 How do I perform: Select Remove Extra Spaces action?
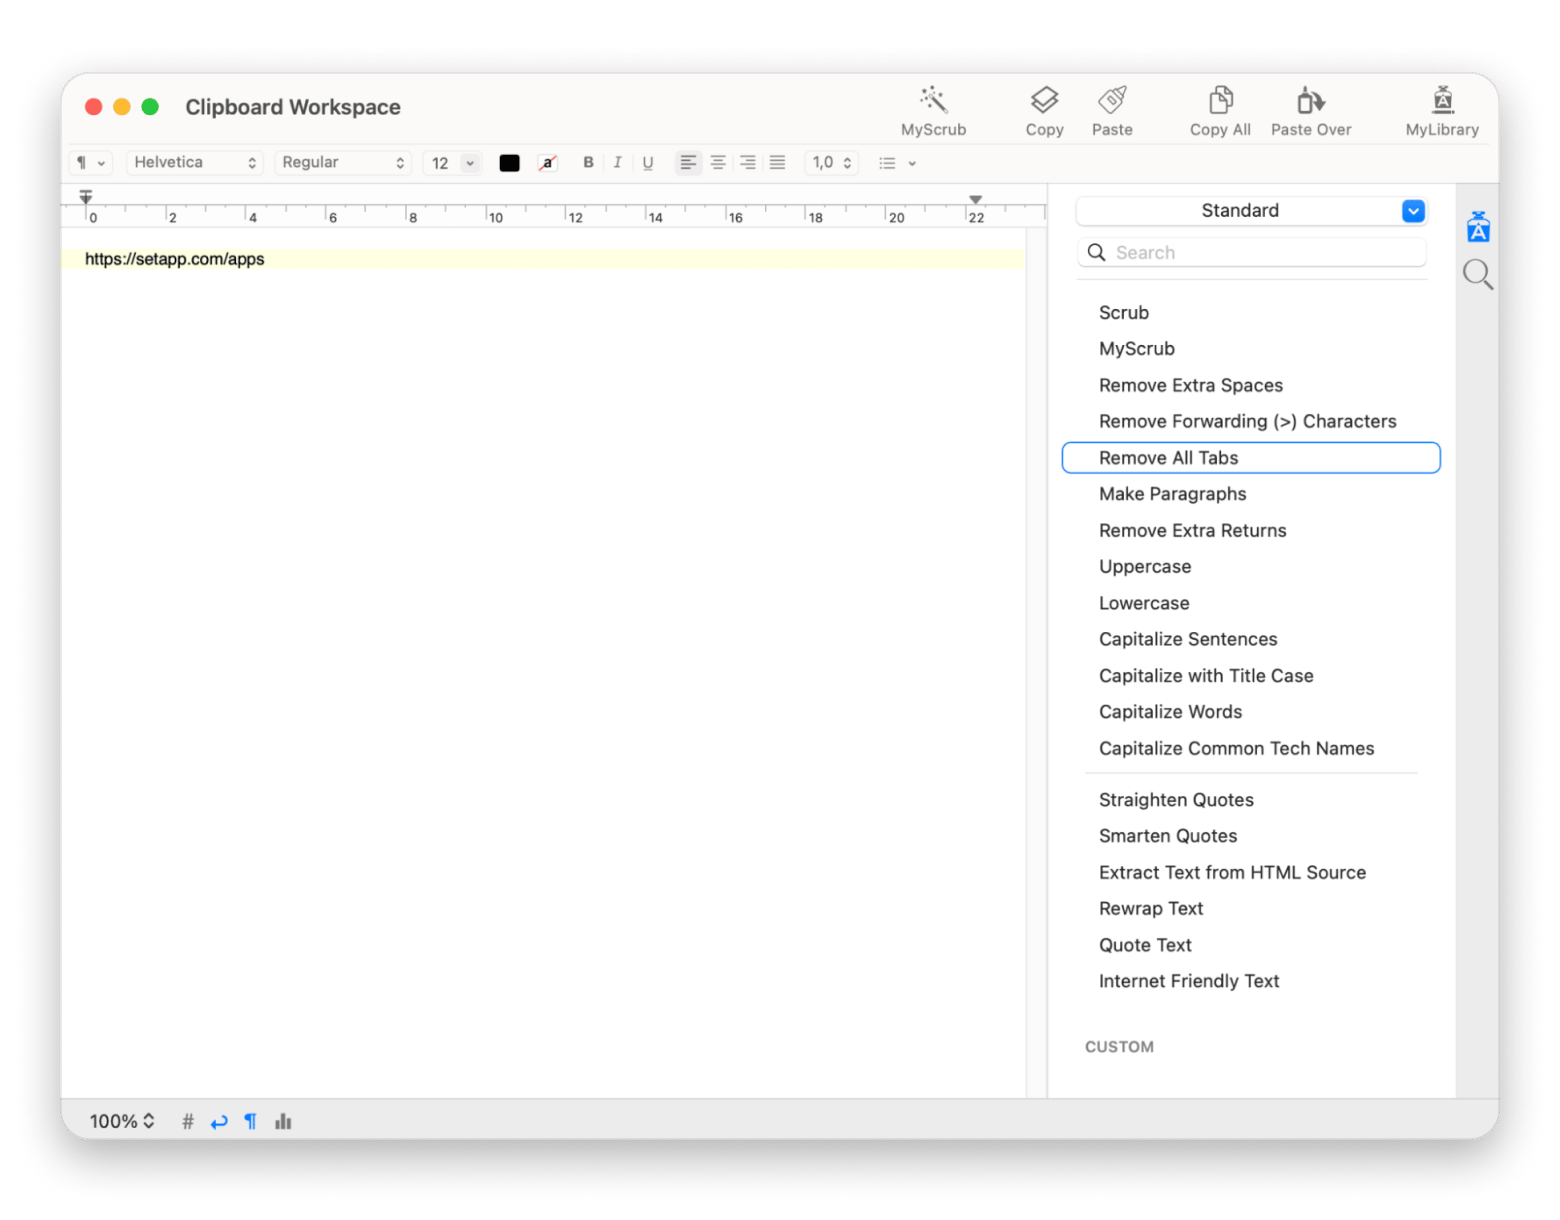coord(1190,386)
